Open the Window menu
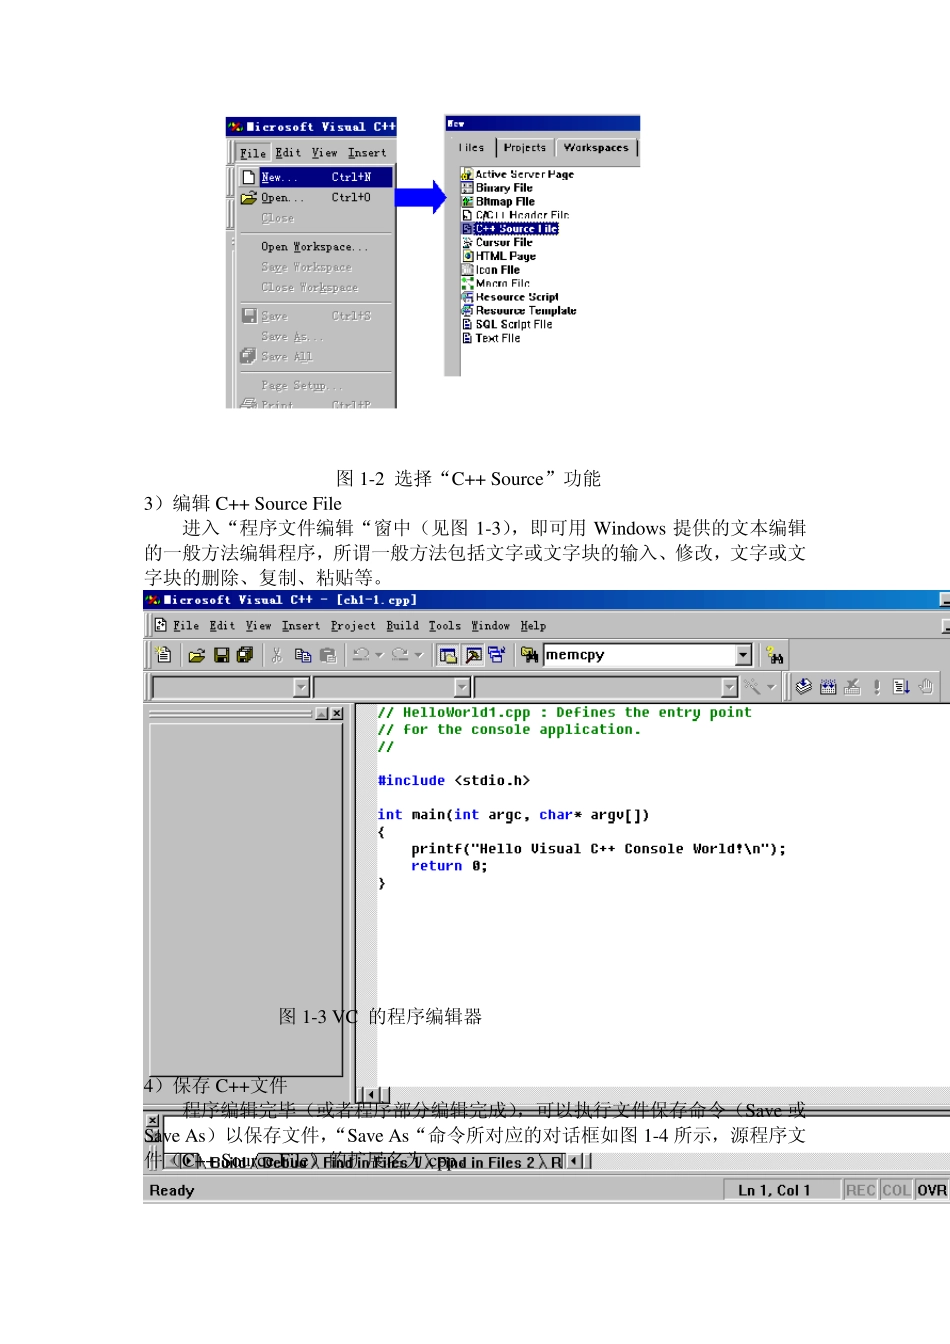 490,626
